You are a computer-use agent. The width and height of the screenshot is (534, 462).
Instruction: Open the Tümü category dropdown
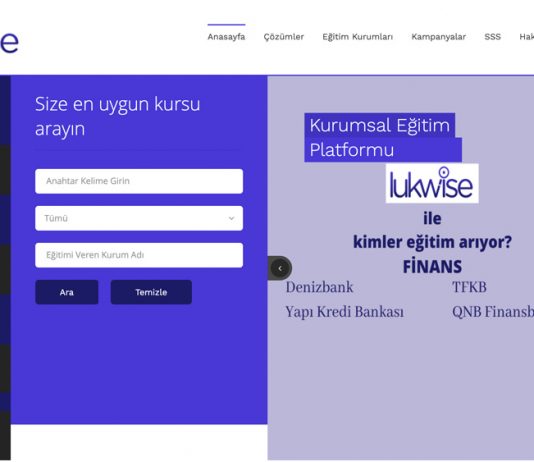click(x=139, y=218)
